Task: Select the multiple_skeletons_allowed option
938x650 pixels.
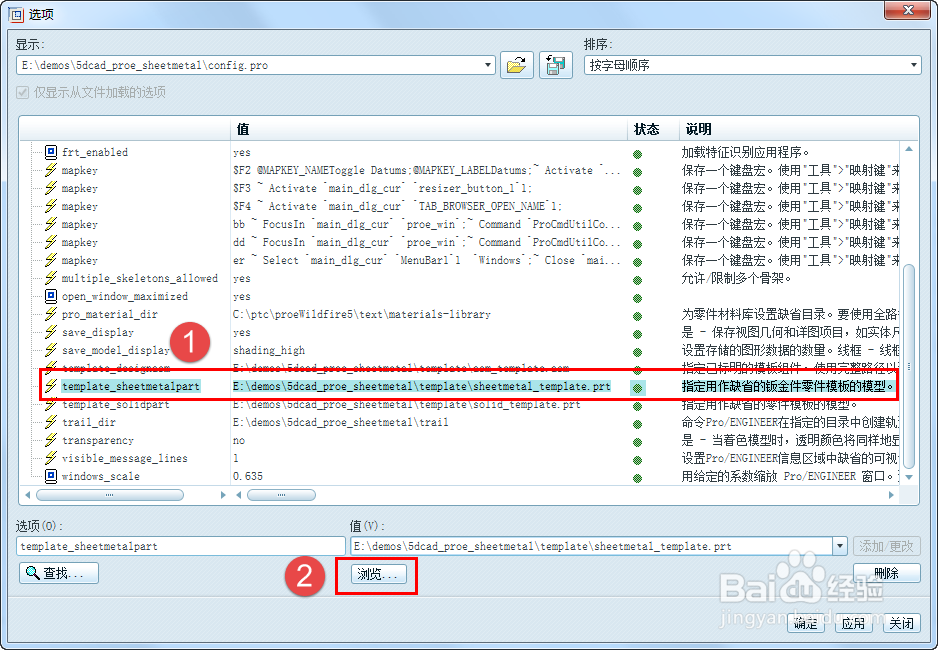Action: click(139, 278)
